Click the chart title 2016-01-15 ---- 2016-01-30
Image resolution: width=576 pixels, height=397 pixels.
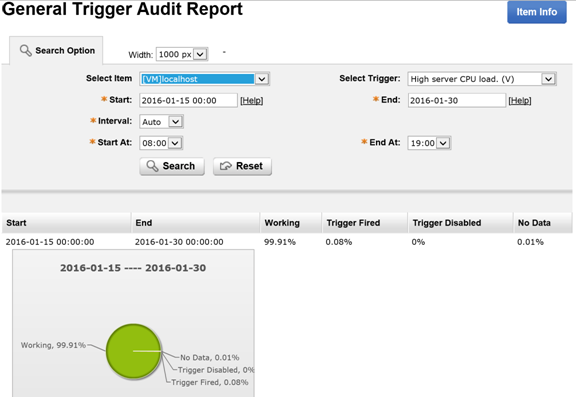pyautogui.click(x=133, y=268)
